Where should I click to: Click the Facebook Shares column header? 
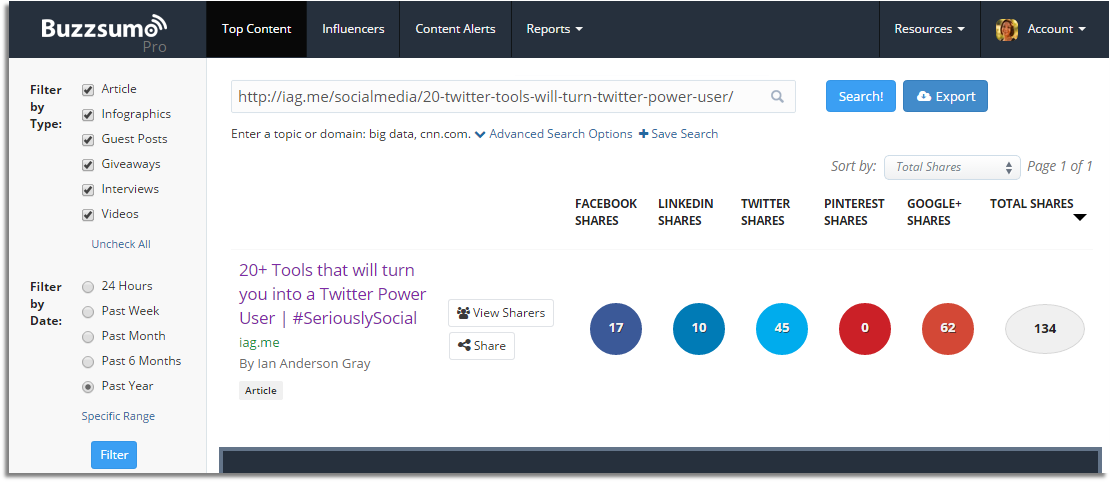coord(606,212)
